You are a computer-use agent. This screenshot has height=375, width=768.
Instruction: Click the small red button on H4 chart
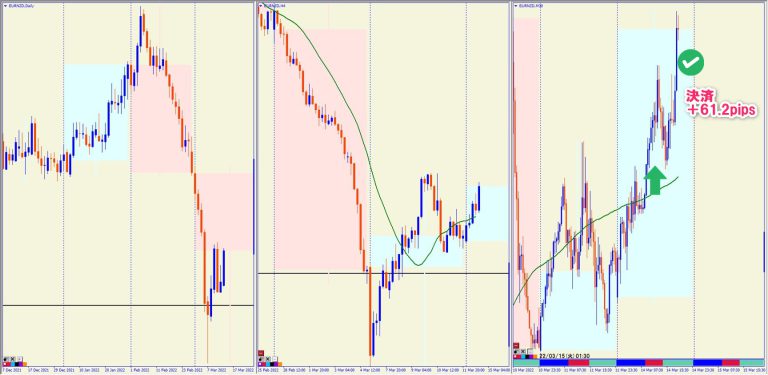261,353
